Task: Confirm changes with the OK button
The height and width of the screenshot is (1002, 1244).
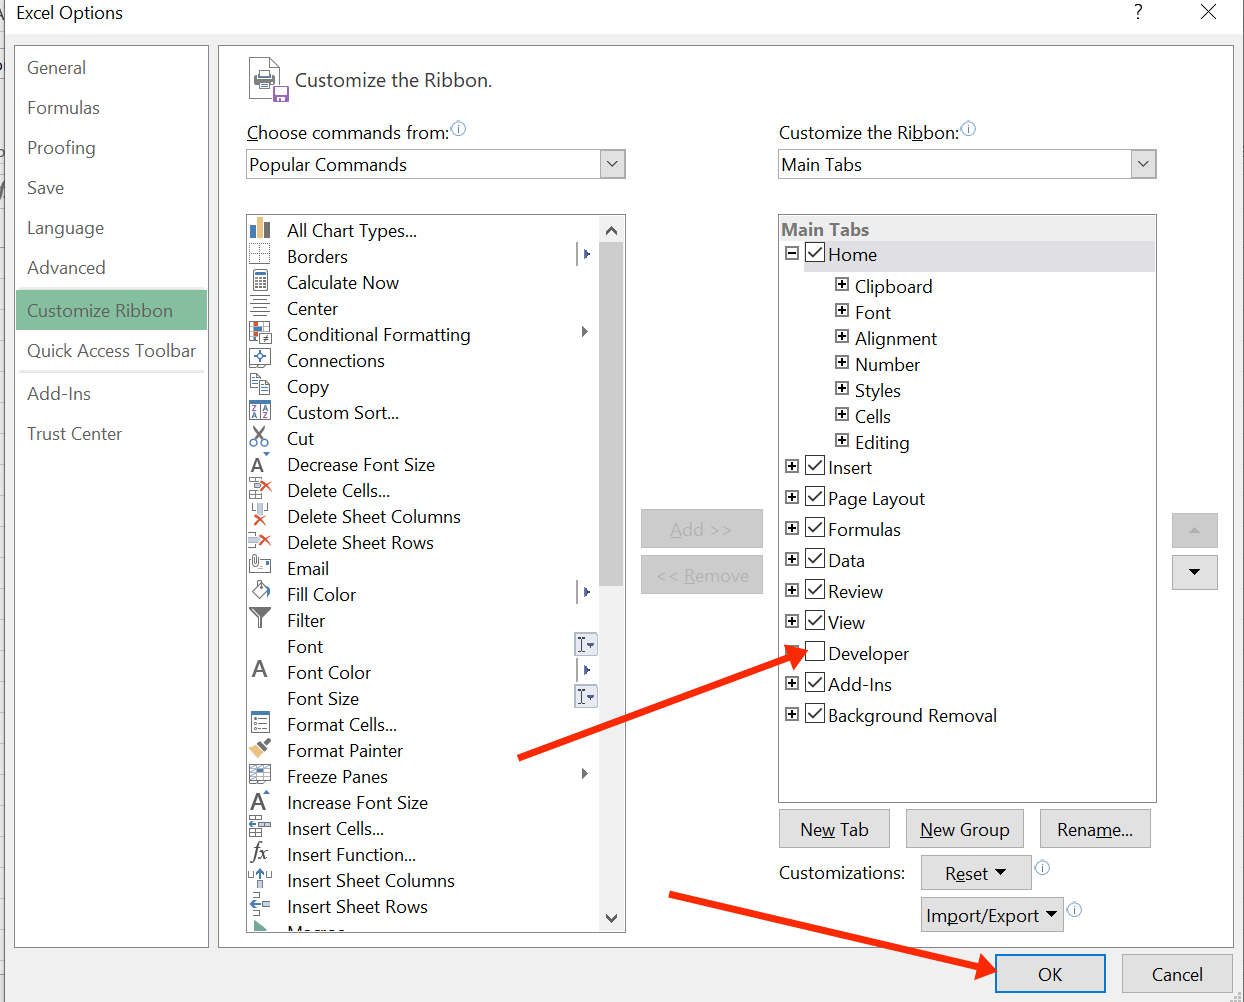Action: coord(1050,974)
